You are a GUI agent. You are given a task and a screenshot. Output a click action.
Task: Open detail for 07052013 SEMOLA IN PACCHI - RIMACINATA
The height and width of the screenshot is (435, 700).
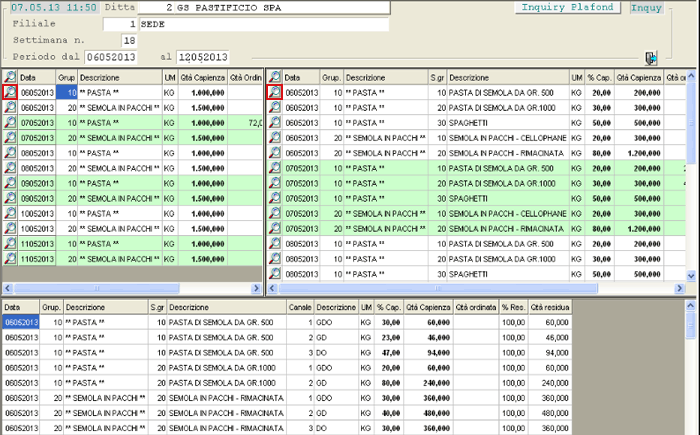click(275, 229)
